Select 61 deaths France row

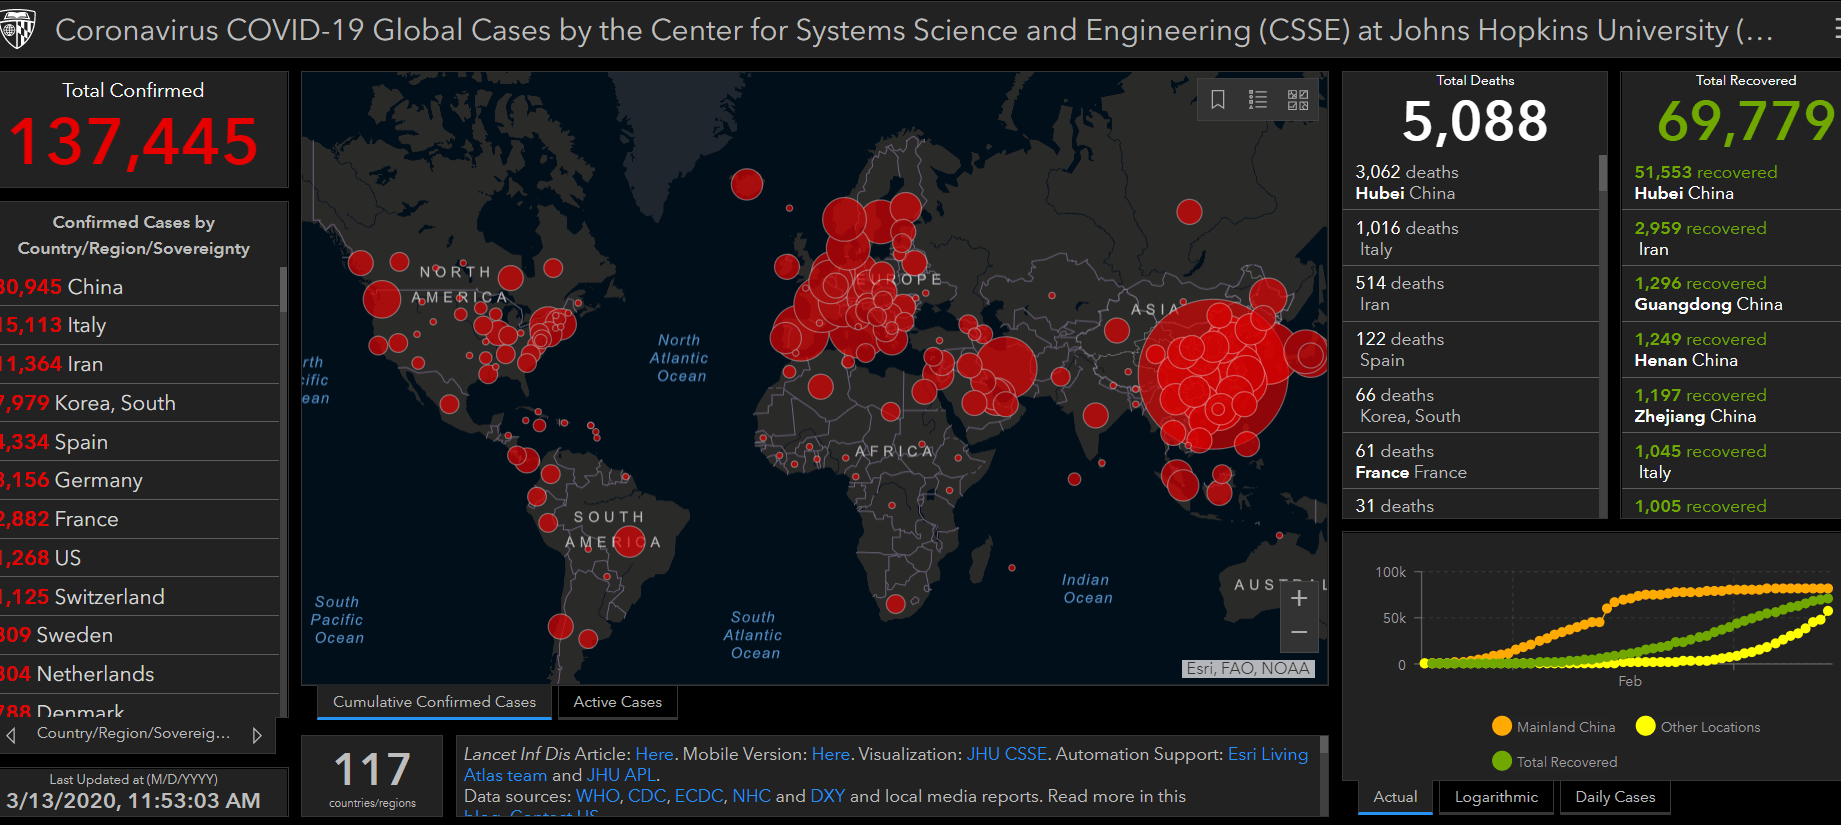coord(1470,461)
